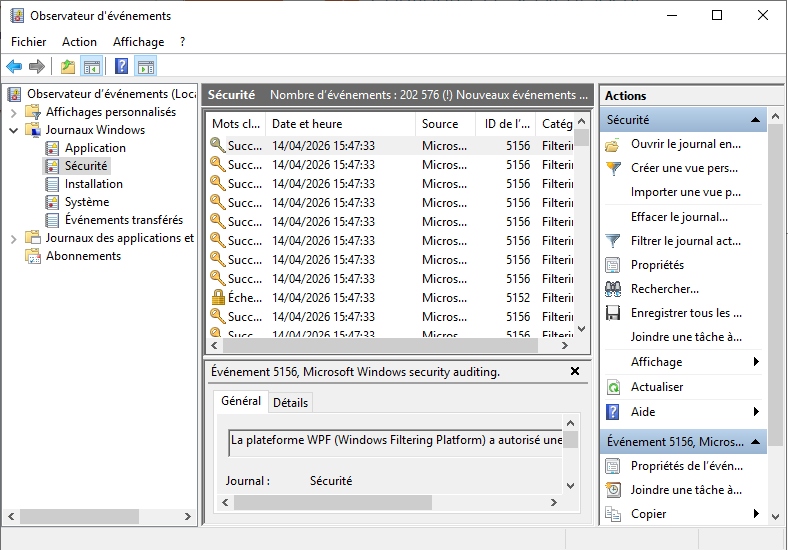
Task: Click the Aide question mark icon in Actions
Action: (x=613, y=412)
